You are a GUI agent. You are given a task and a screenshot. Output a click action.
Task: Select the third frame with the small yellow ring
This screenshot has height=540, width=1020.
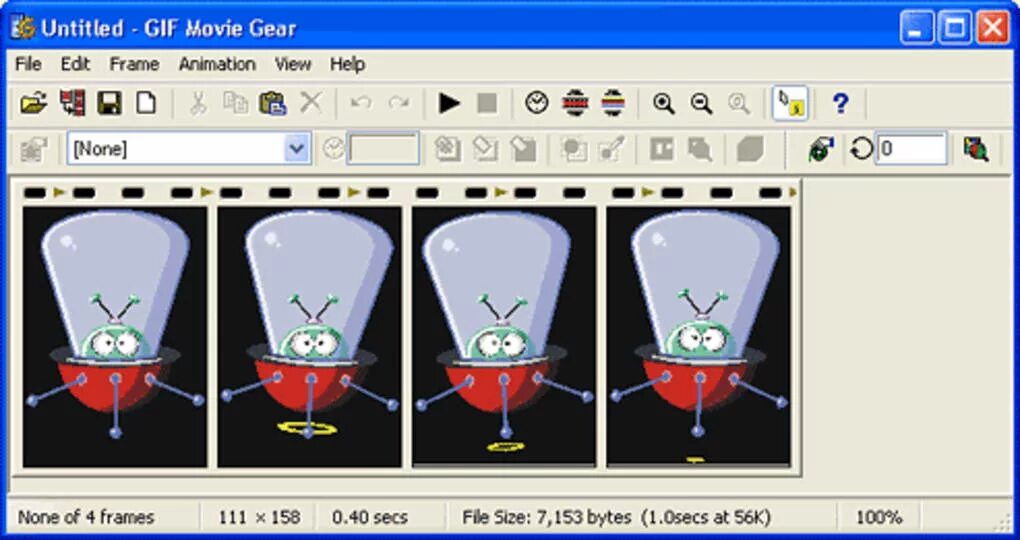pyautogui.click(x=504, y=337)
